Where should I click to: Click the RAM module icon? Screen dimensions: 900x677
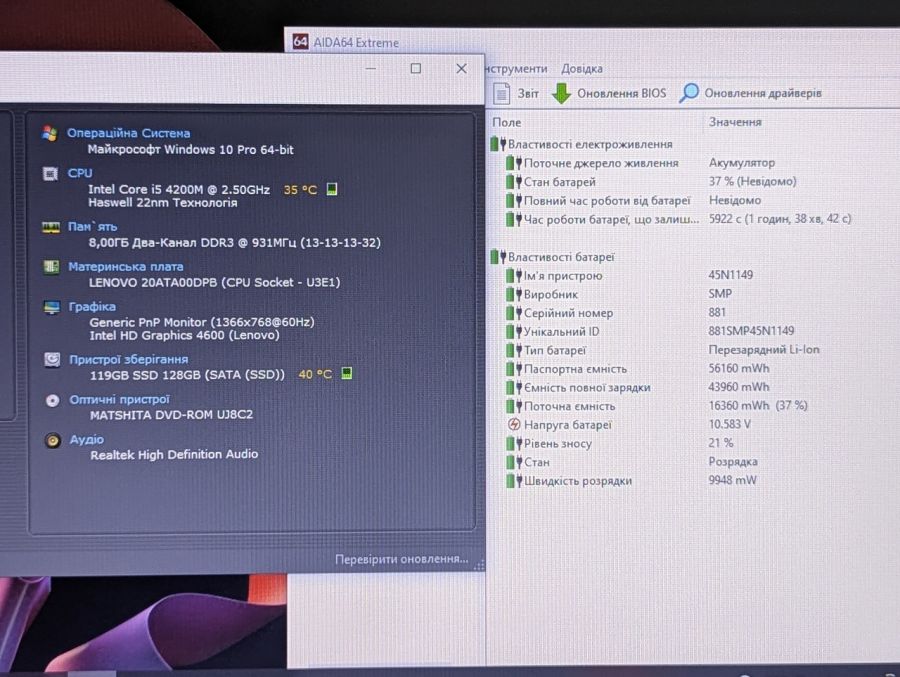click(x=51, y=227)
